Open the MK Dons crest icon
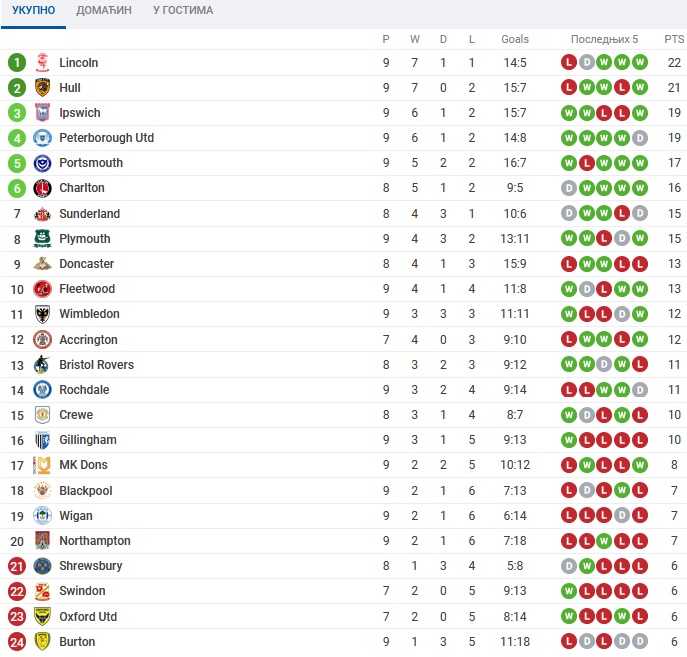Image resolution: width=687 pixels, height=657 pixels. [x=42, y=465]
